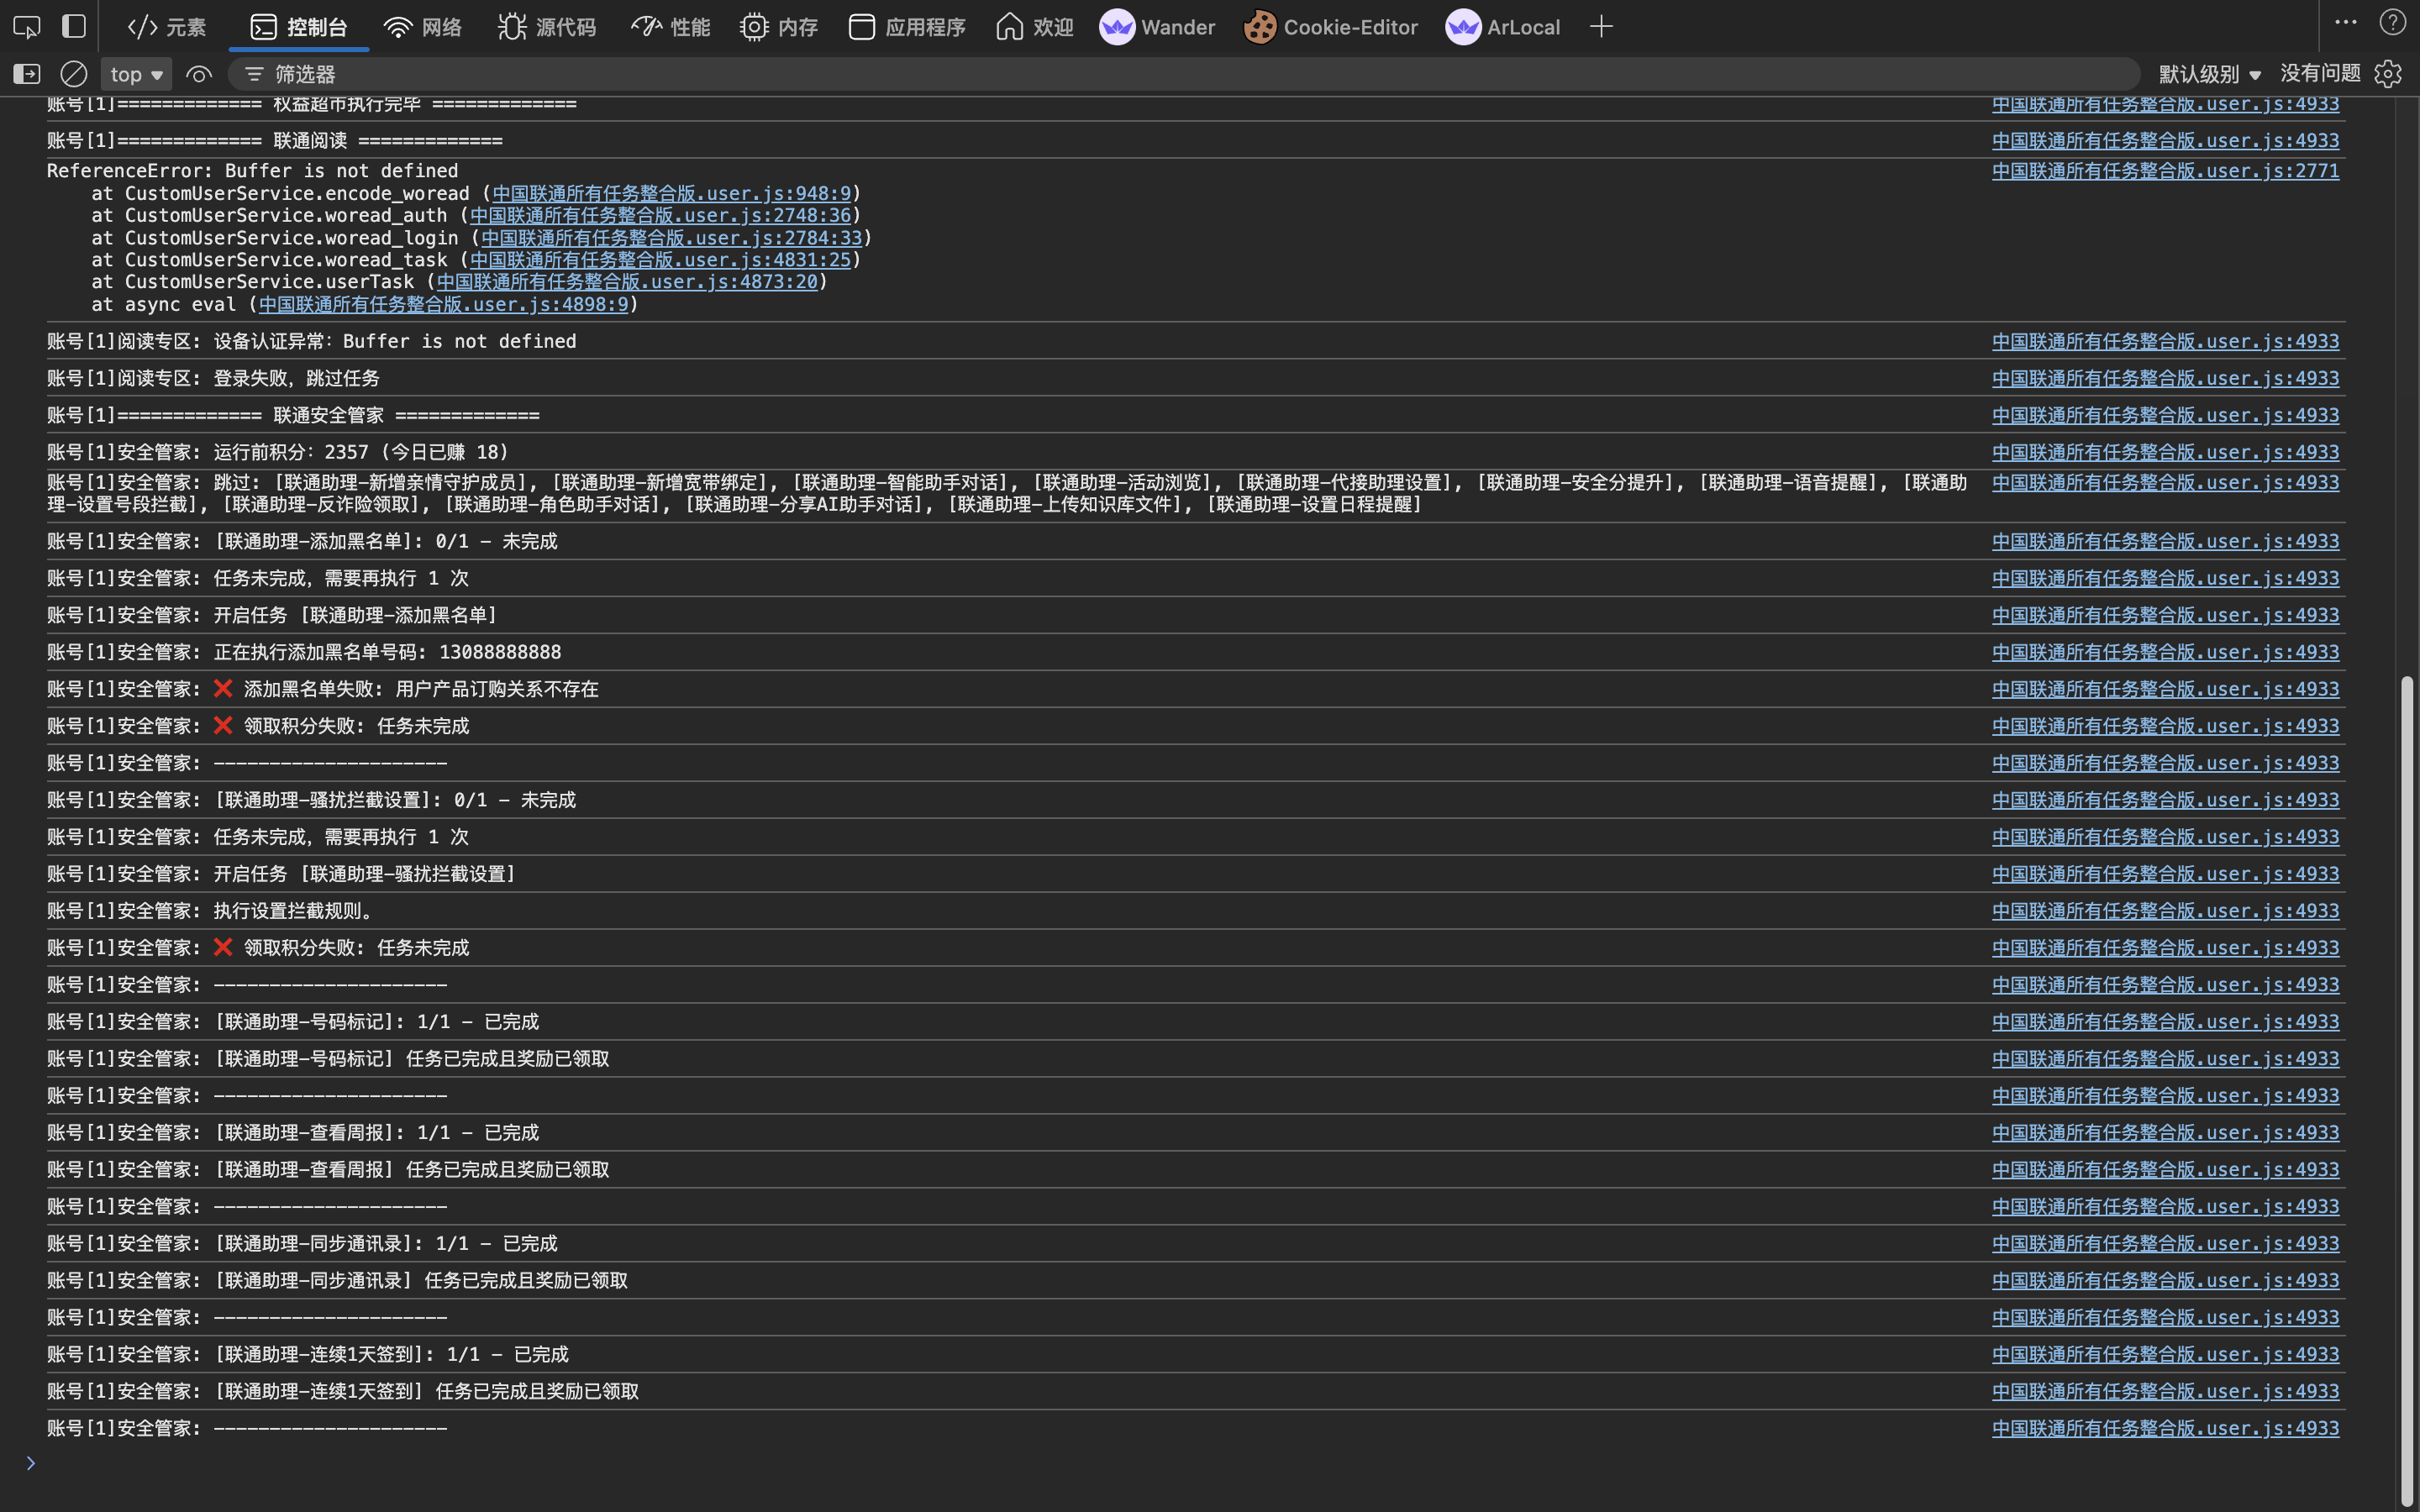The image size is (2420, 1512).
Task: Select the row 执行设置拦截规则。
Action: click(1195, 911)
